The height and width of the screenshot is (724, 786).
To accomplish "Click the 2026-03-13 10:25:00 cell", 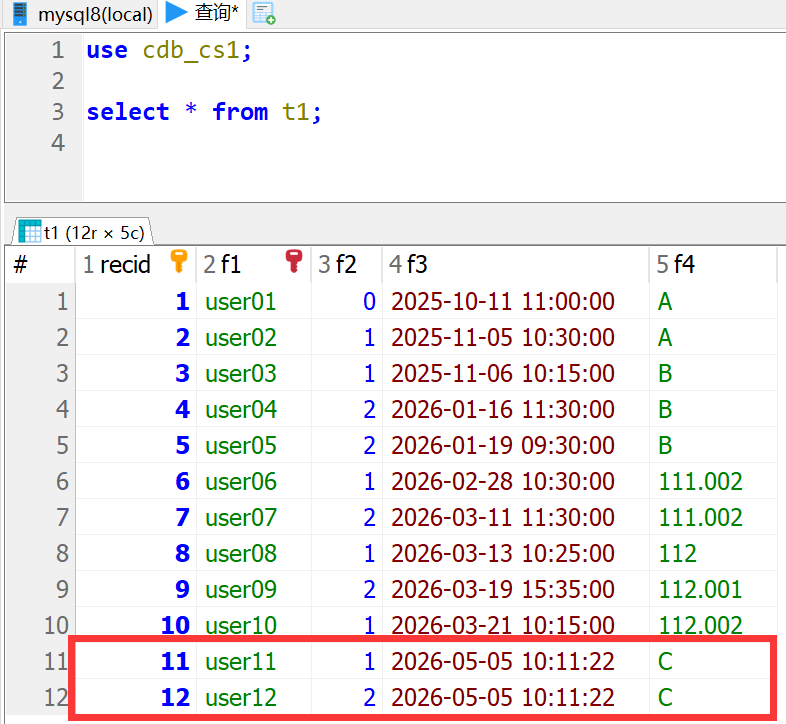I will (516, 554).
